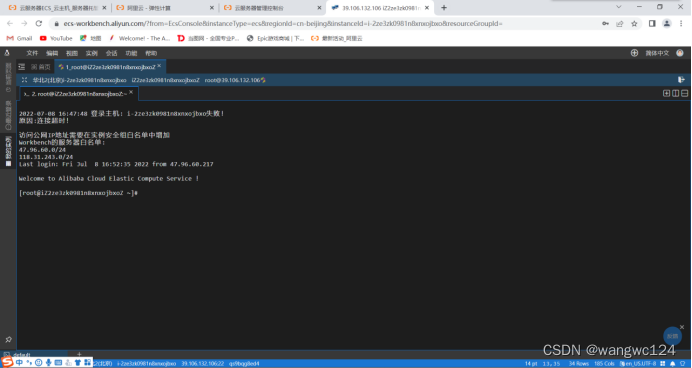
Task: Open the 功能 (Function) menu
Action: 131,53
